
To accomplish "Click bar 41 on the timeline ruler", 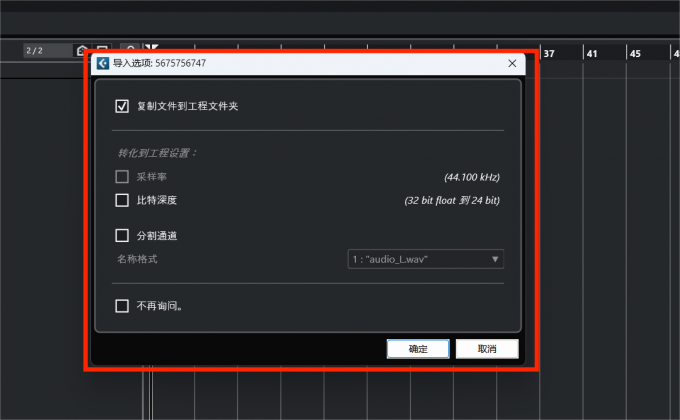I will tap(592, 54).
